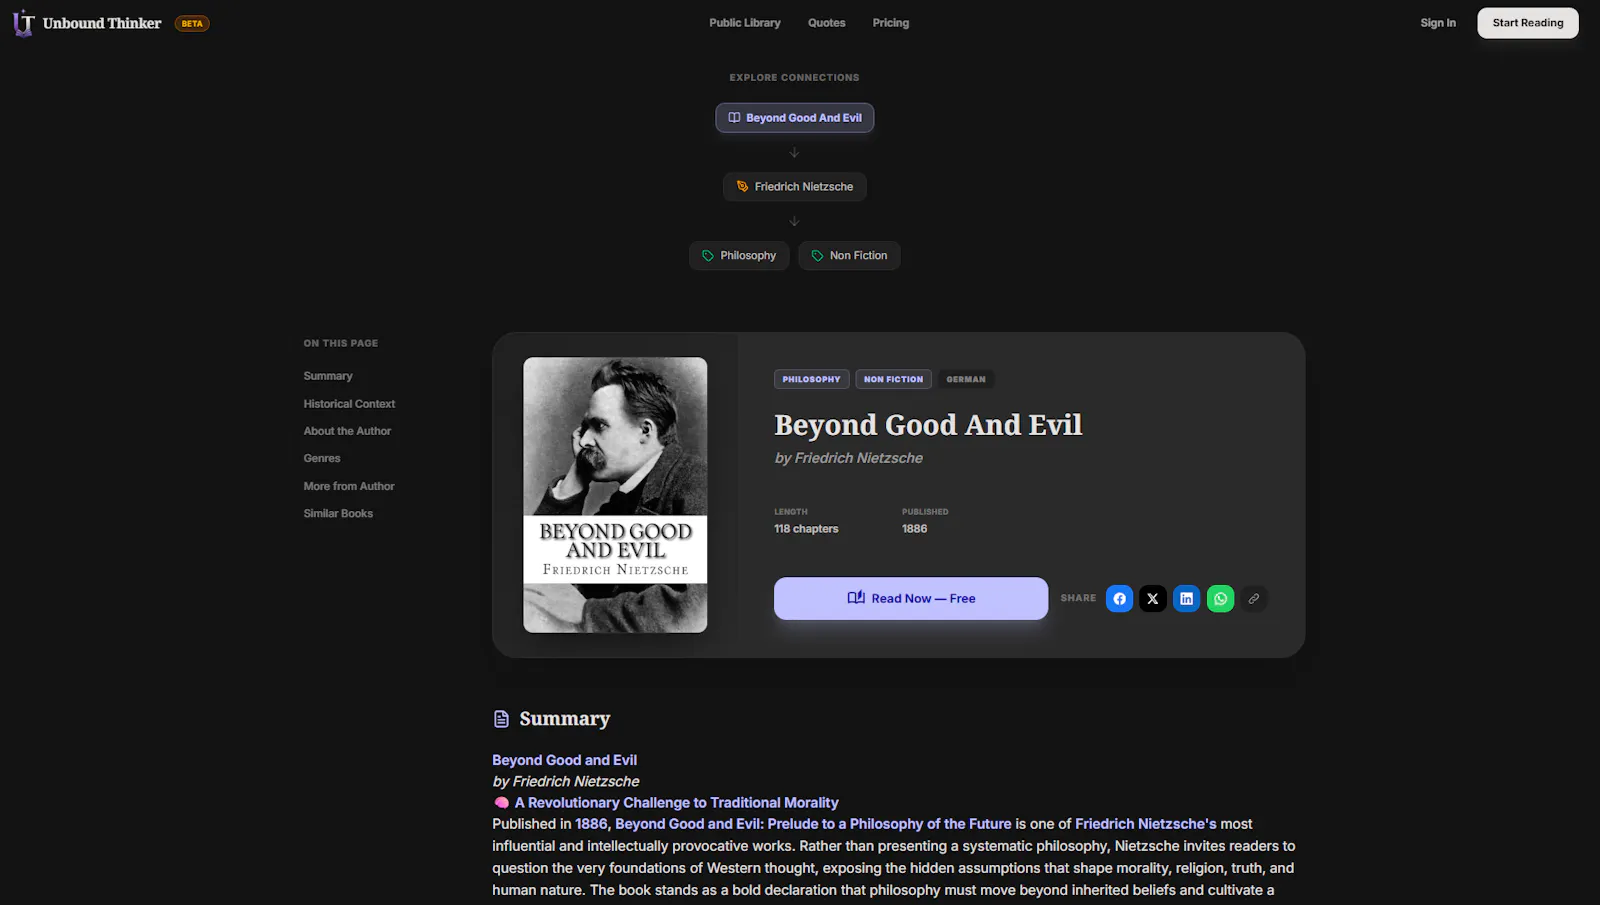
Task: Share the book on X
Action: [x=1153, y=599]
